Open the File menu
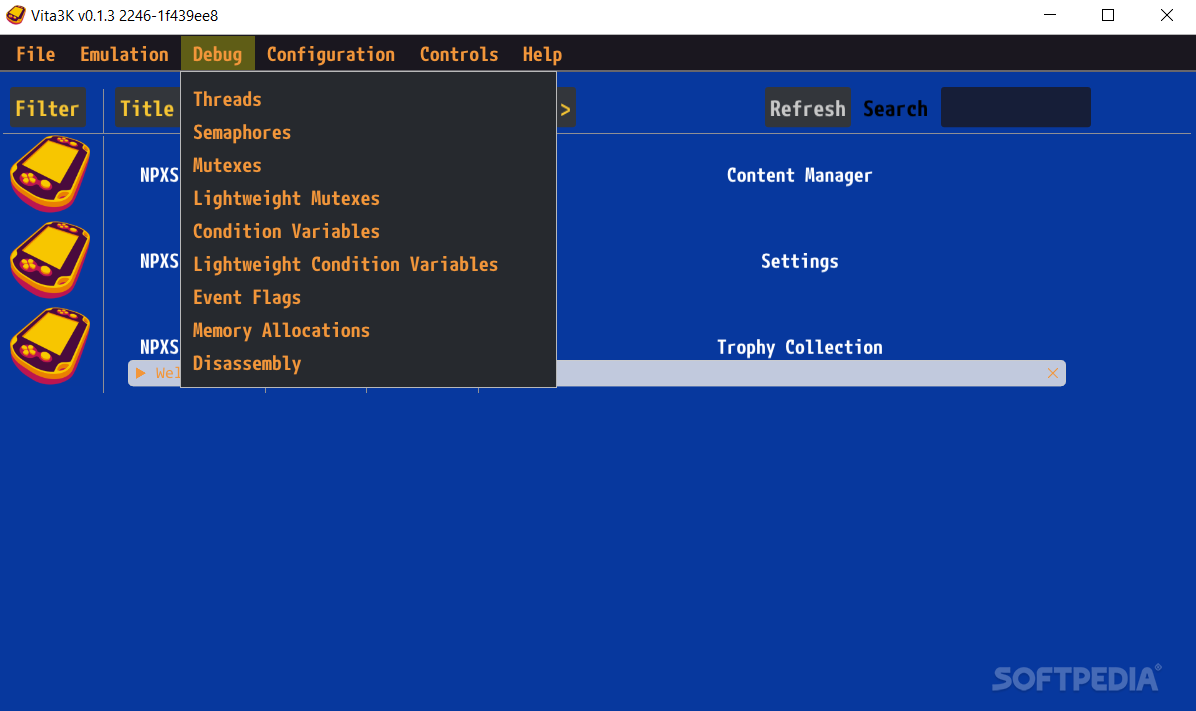Screen dimensions: 1196x711 [35, 54]
